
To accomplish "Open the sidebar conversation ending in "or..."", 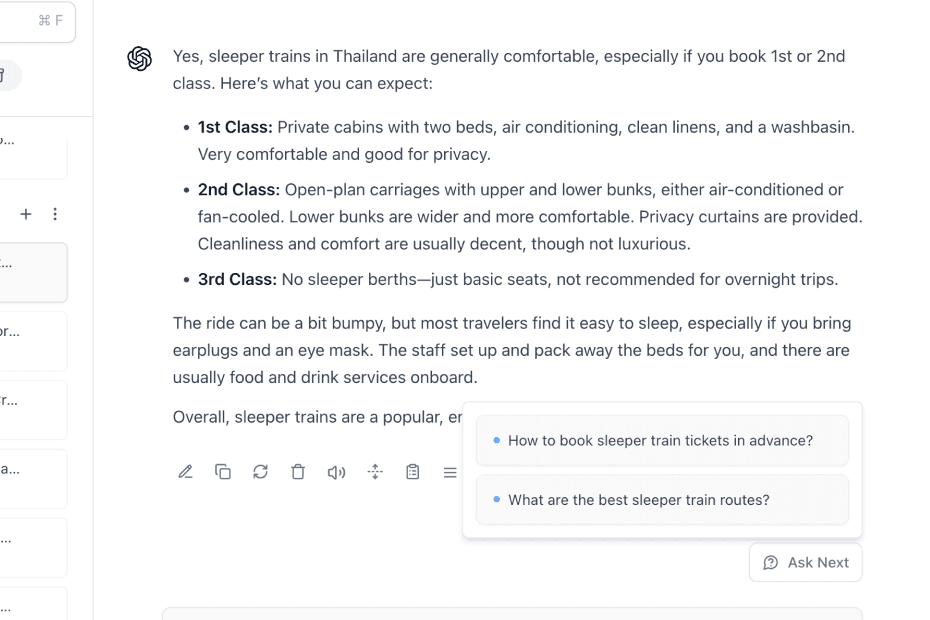I will (32, 341).
